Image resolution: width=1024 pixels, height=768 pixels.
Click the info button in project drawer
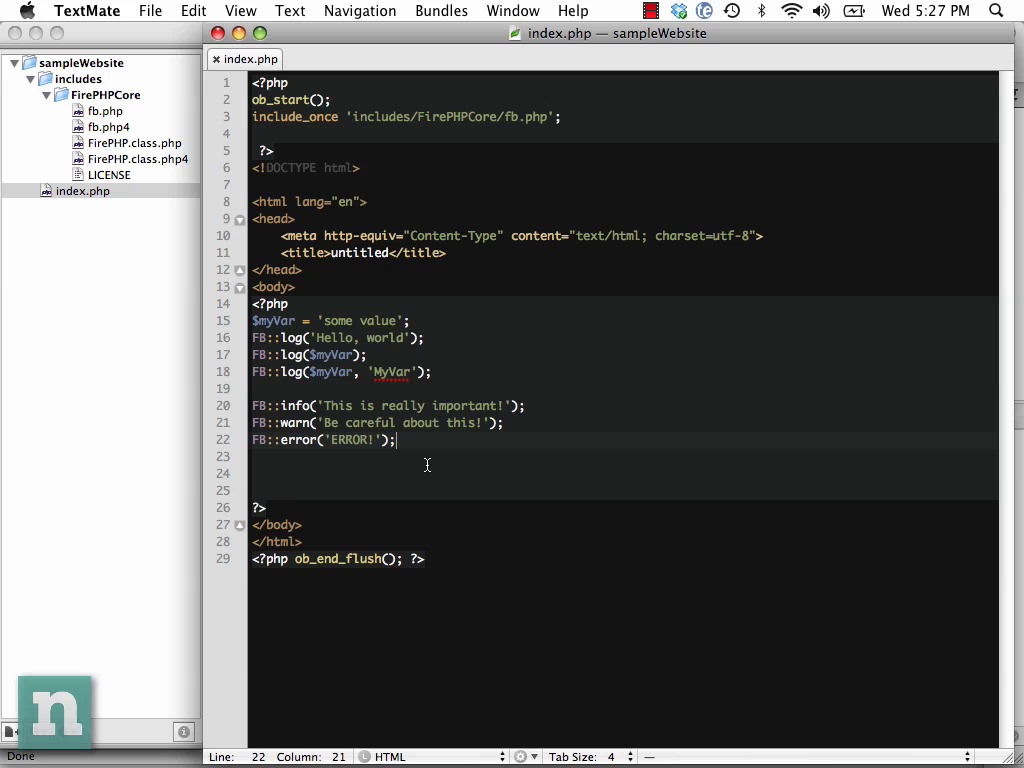pos(184,732)
